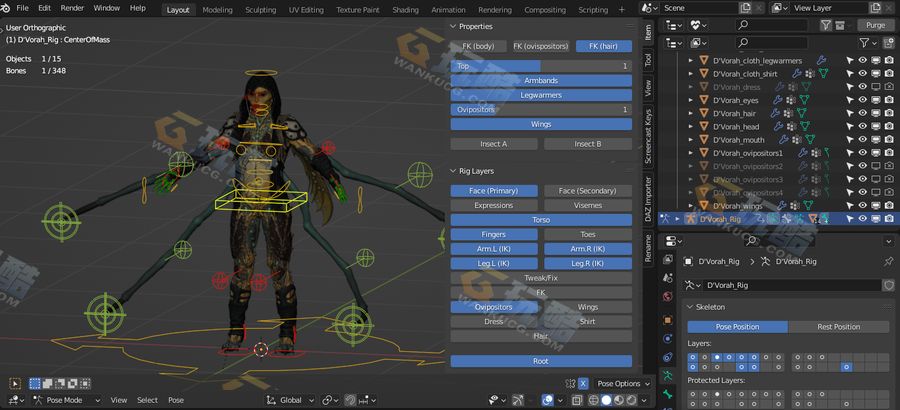The width and height of the screenshot is (900, 410).
Task: Open the Armature data properties tab icon
Action: tap(668, 376)
